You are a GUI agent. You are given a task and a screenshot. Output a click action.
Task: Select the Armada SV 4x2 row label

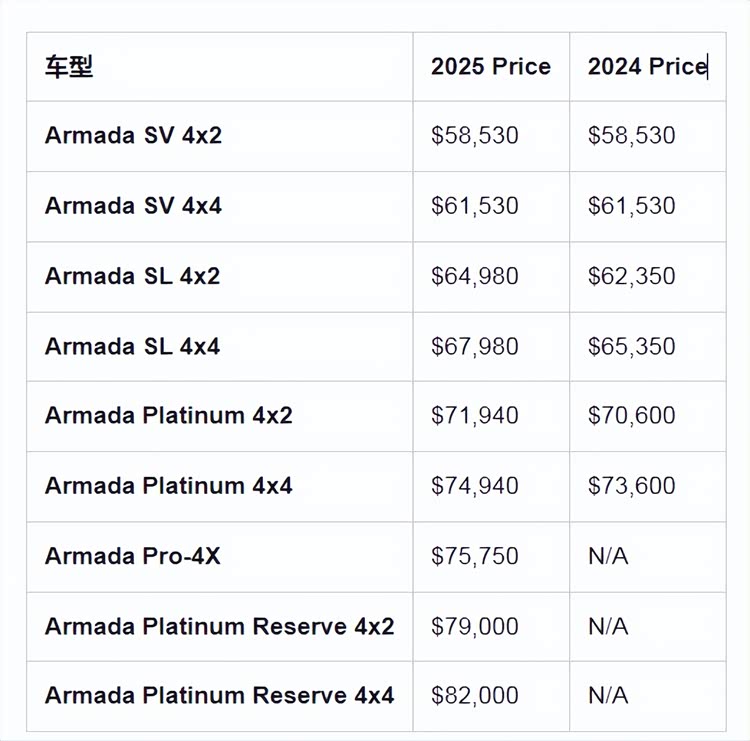point(133,136)
